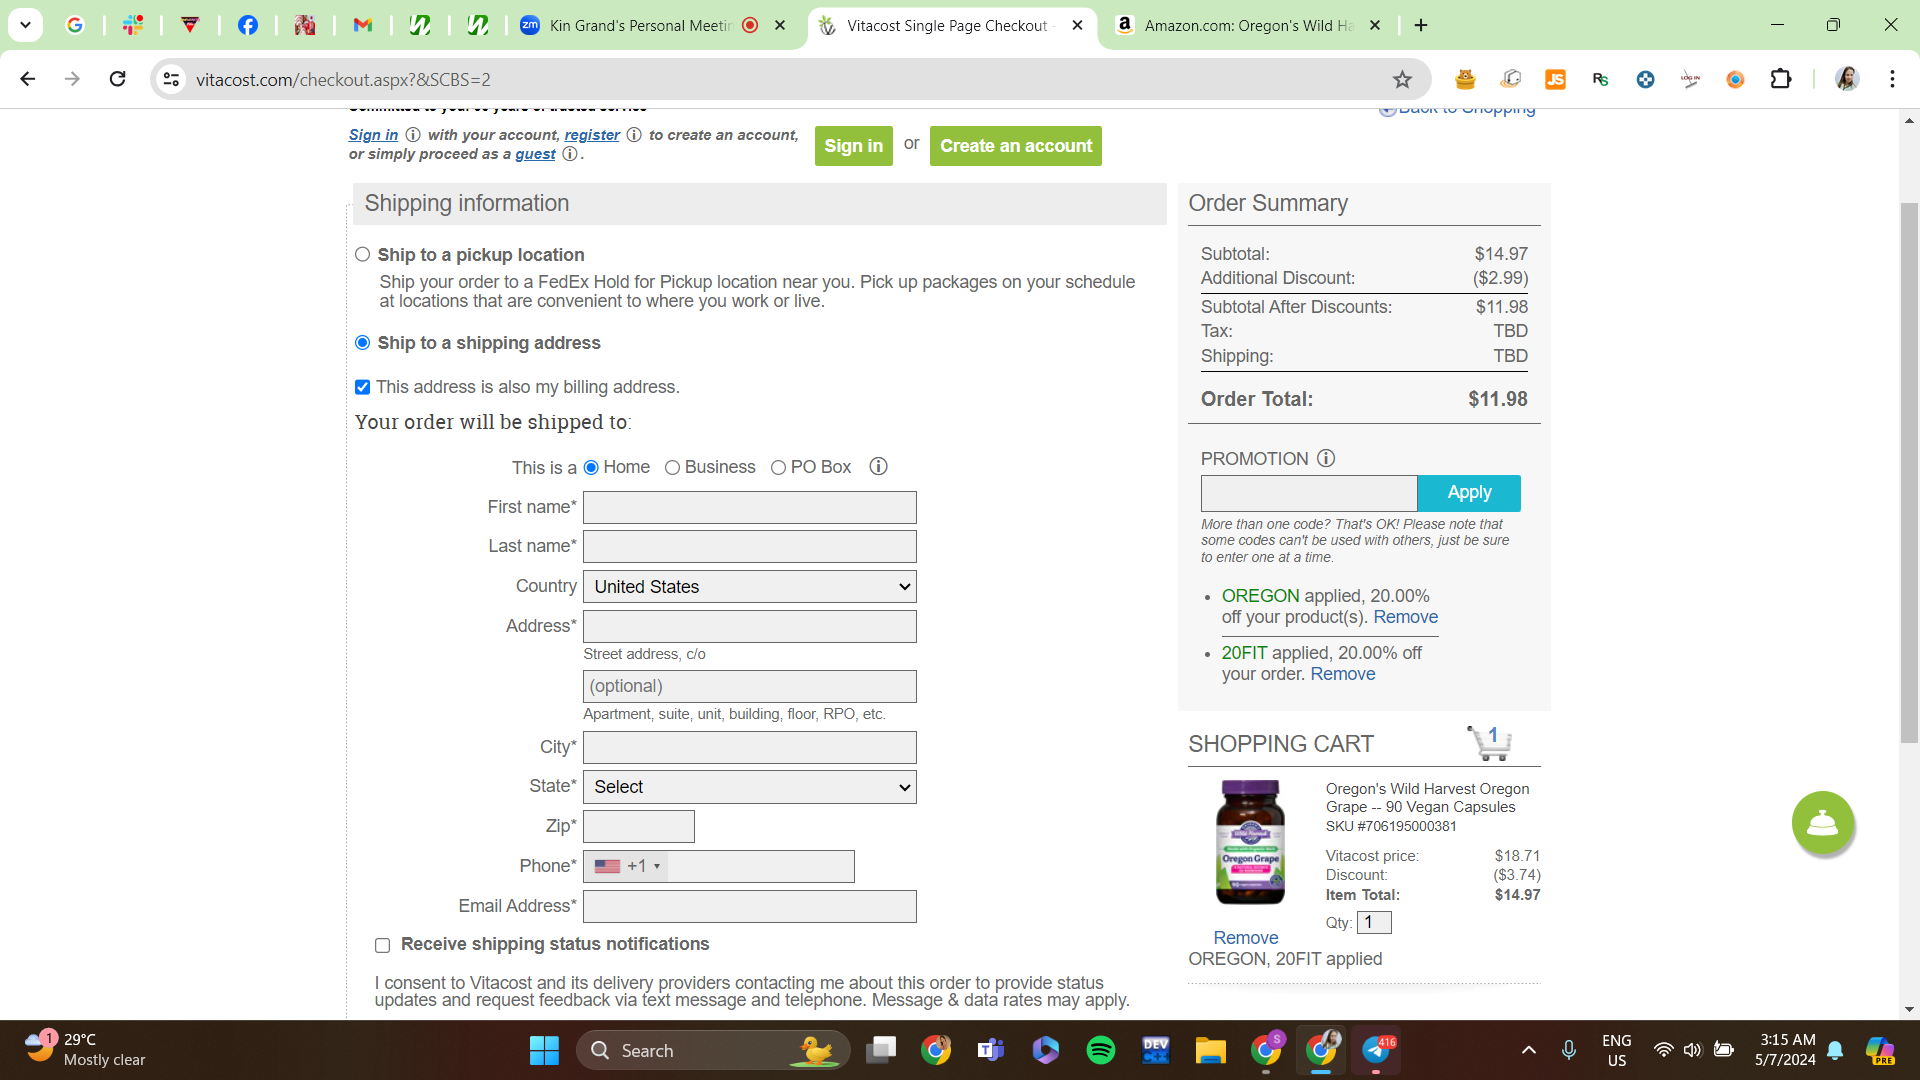The height and width of the screenshot is (1080, 1920).
Task: Open the State dropdown
Action: coord(750,787)
